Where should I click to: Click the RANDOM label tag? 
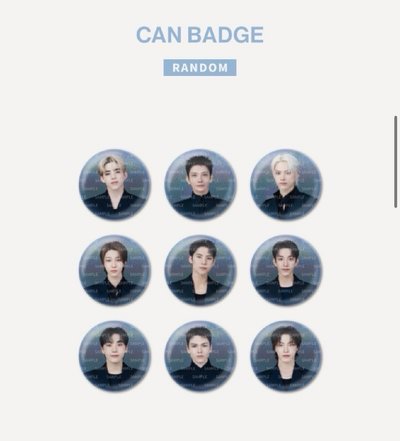(x=200, y=68)
